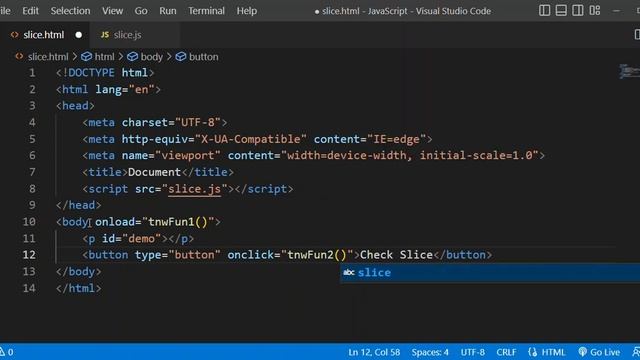Click html element in the breadcrumb

[x=104, y=57]
